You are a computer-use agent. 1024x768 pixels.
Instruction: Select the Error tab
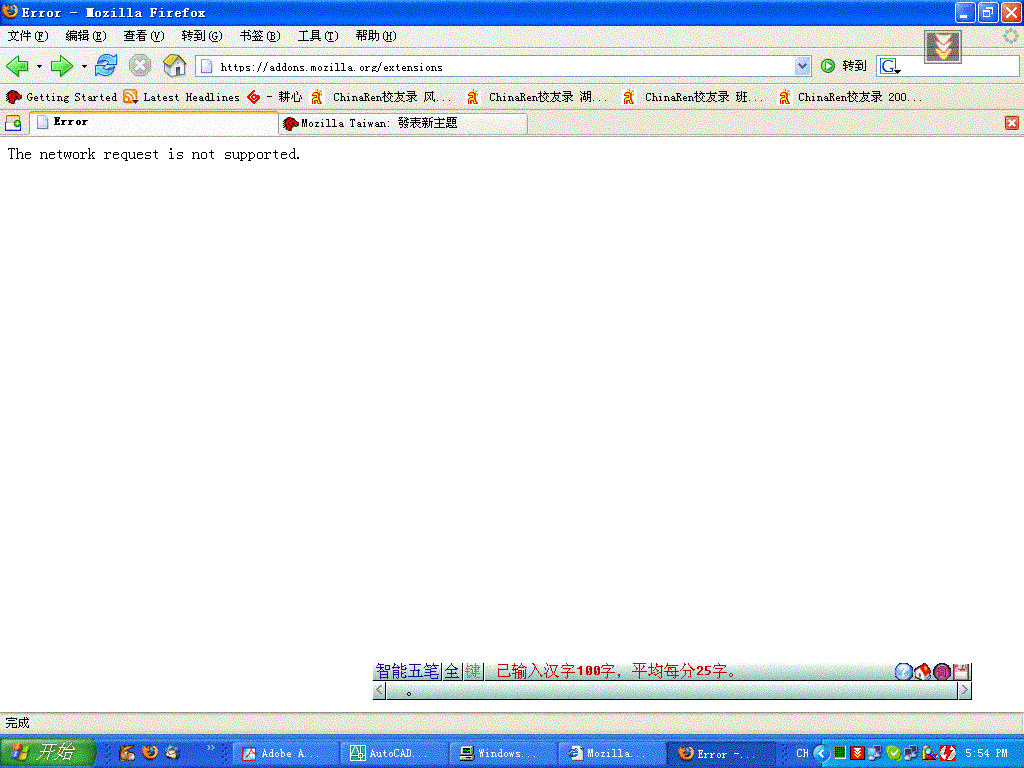pos(154,123)
